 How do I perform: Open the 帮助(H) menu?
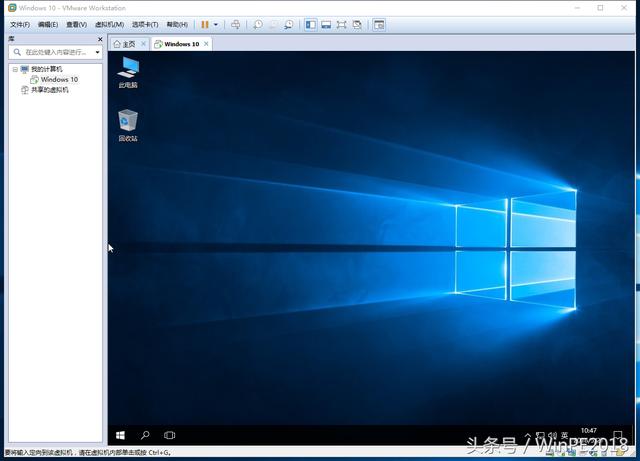177,24
